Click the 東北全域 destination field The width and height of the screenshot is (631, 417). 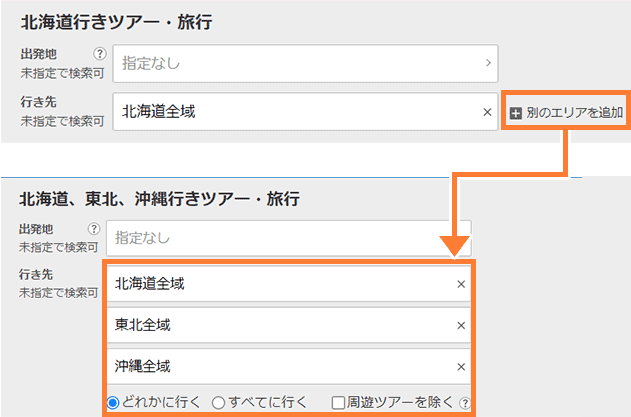pyautogui.click(x=280, y=325)
